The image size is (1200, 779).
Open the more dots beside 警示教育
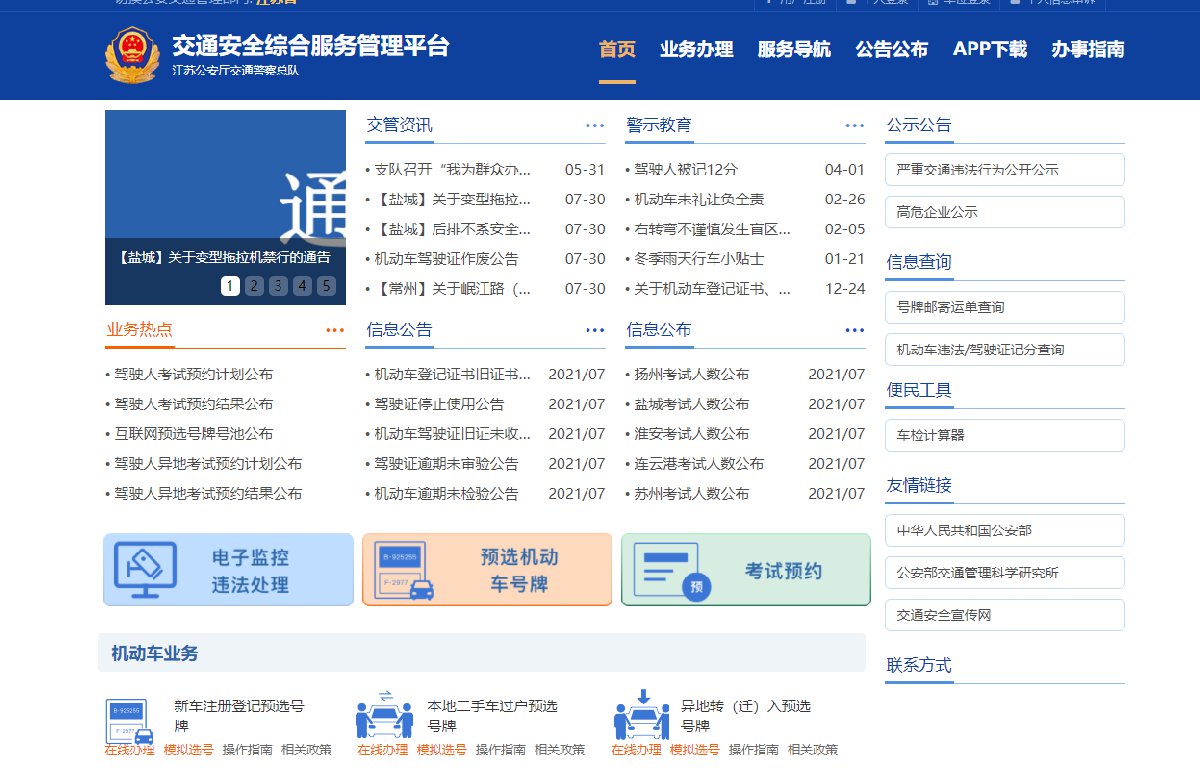(x=854, y=126)
